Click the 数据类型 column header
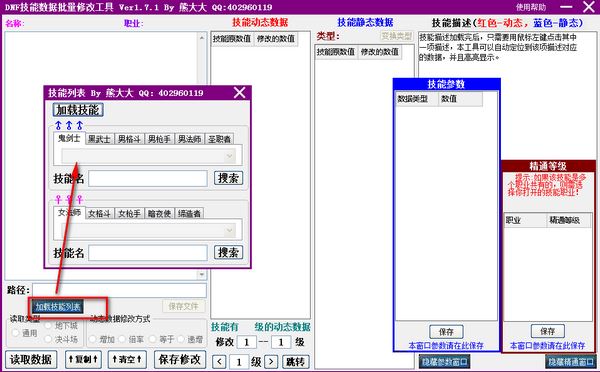Viewport: 600px width, 372px height. point(417,99)
